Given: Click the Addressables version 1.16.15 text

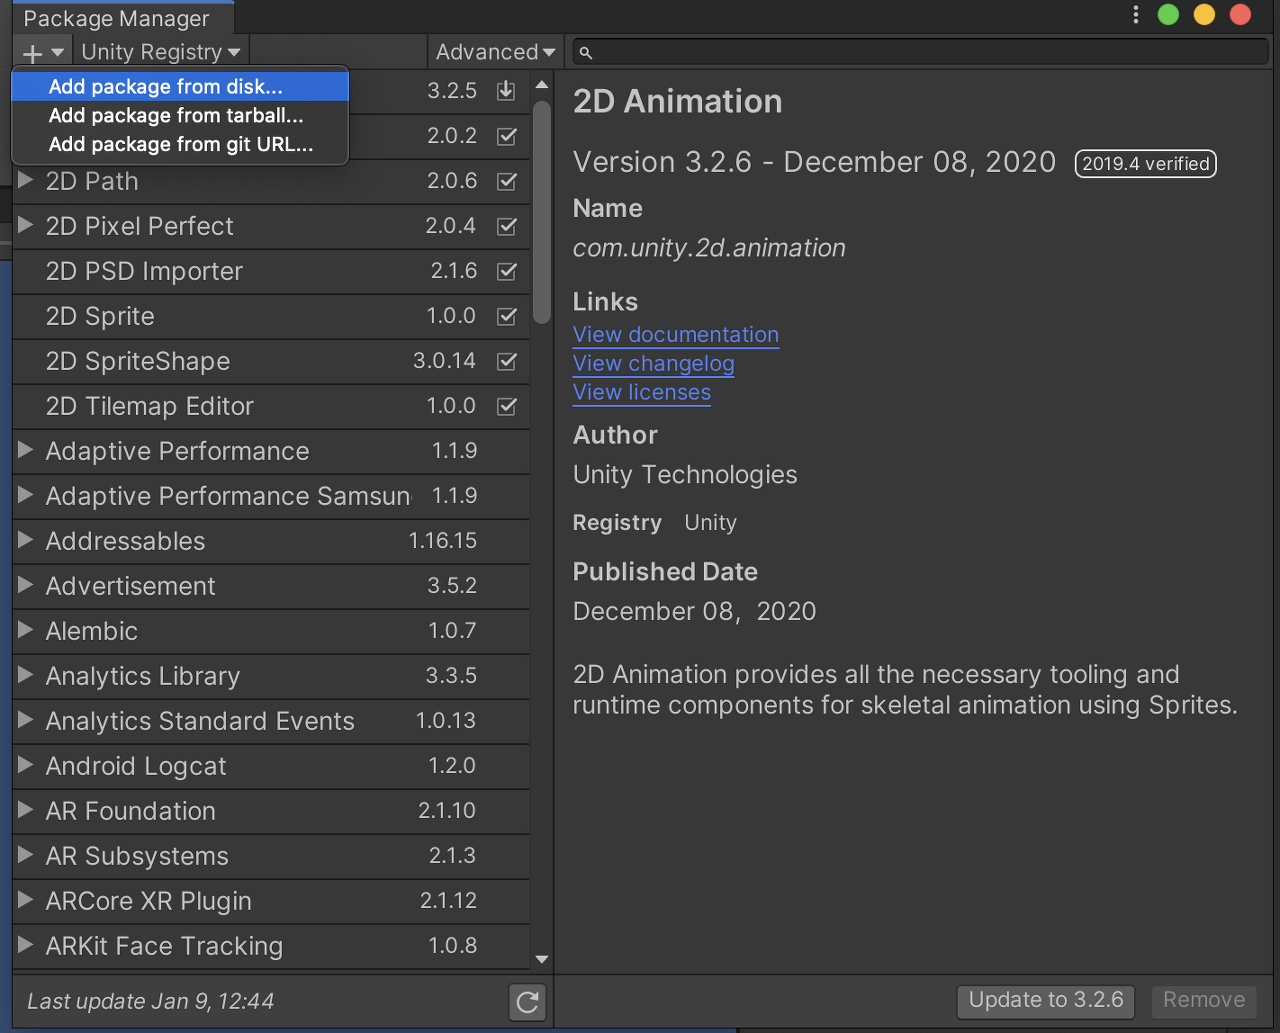Looking at the screenshot, I should (443, 541).
